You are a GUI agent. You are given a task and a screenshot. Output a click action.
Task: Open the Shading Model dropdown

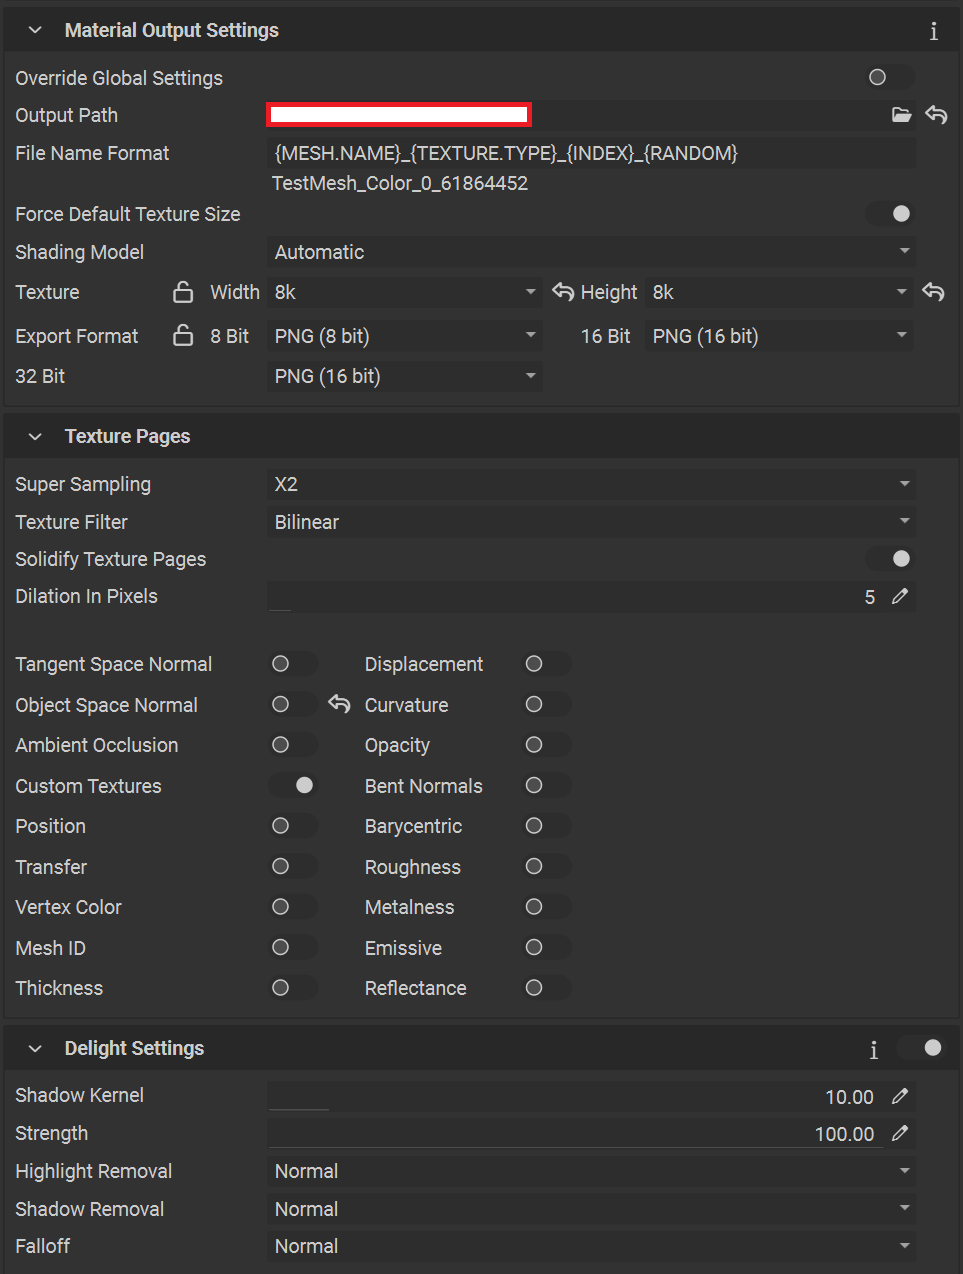point(591,252)
